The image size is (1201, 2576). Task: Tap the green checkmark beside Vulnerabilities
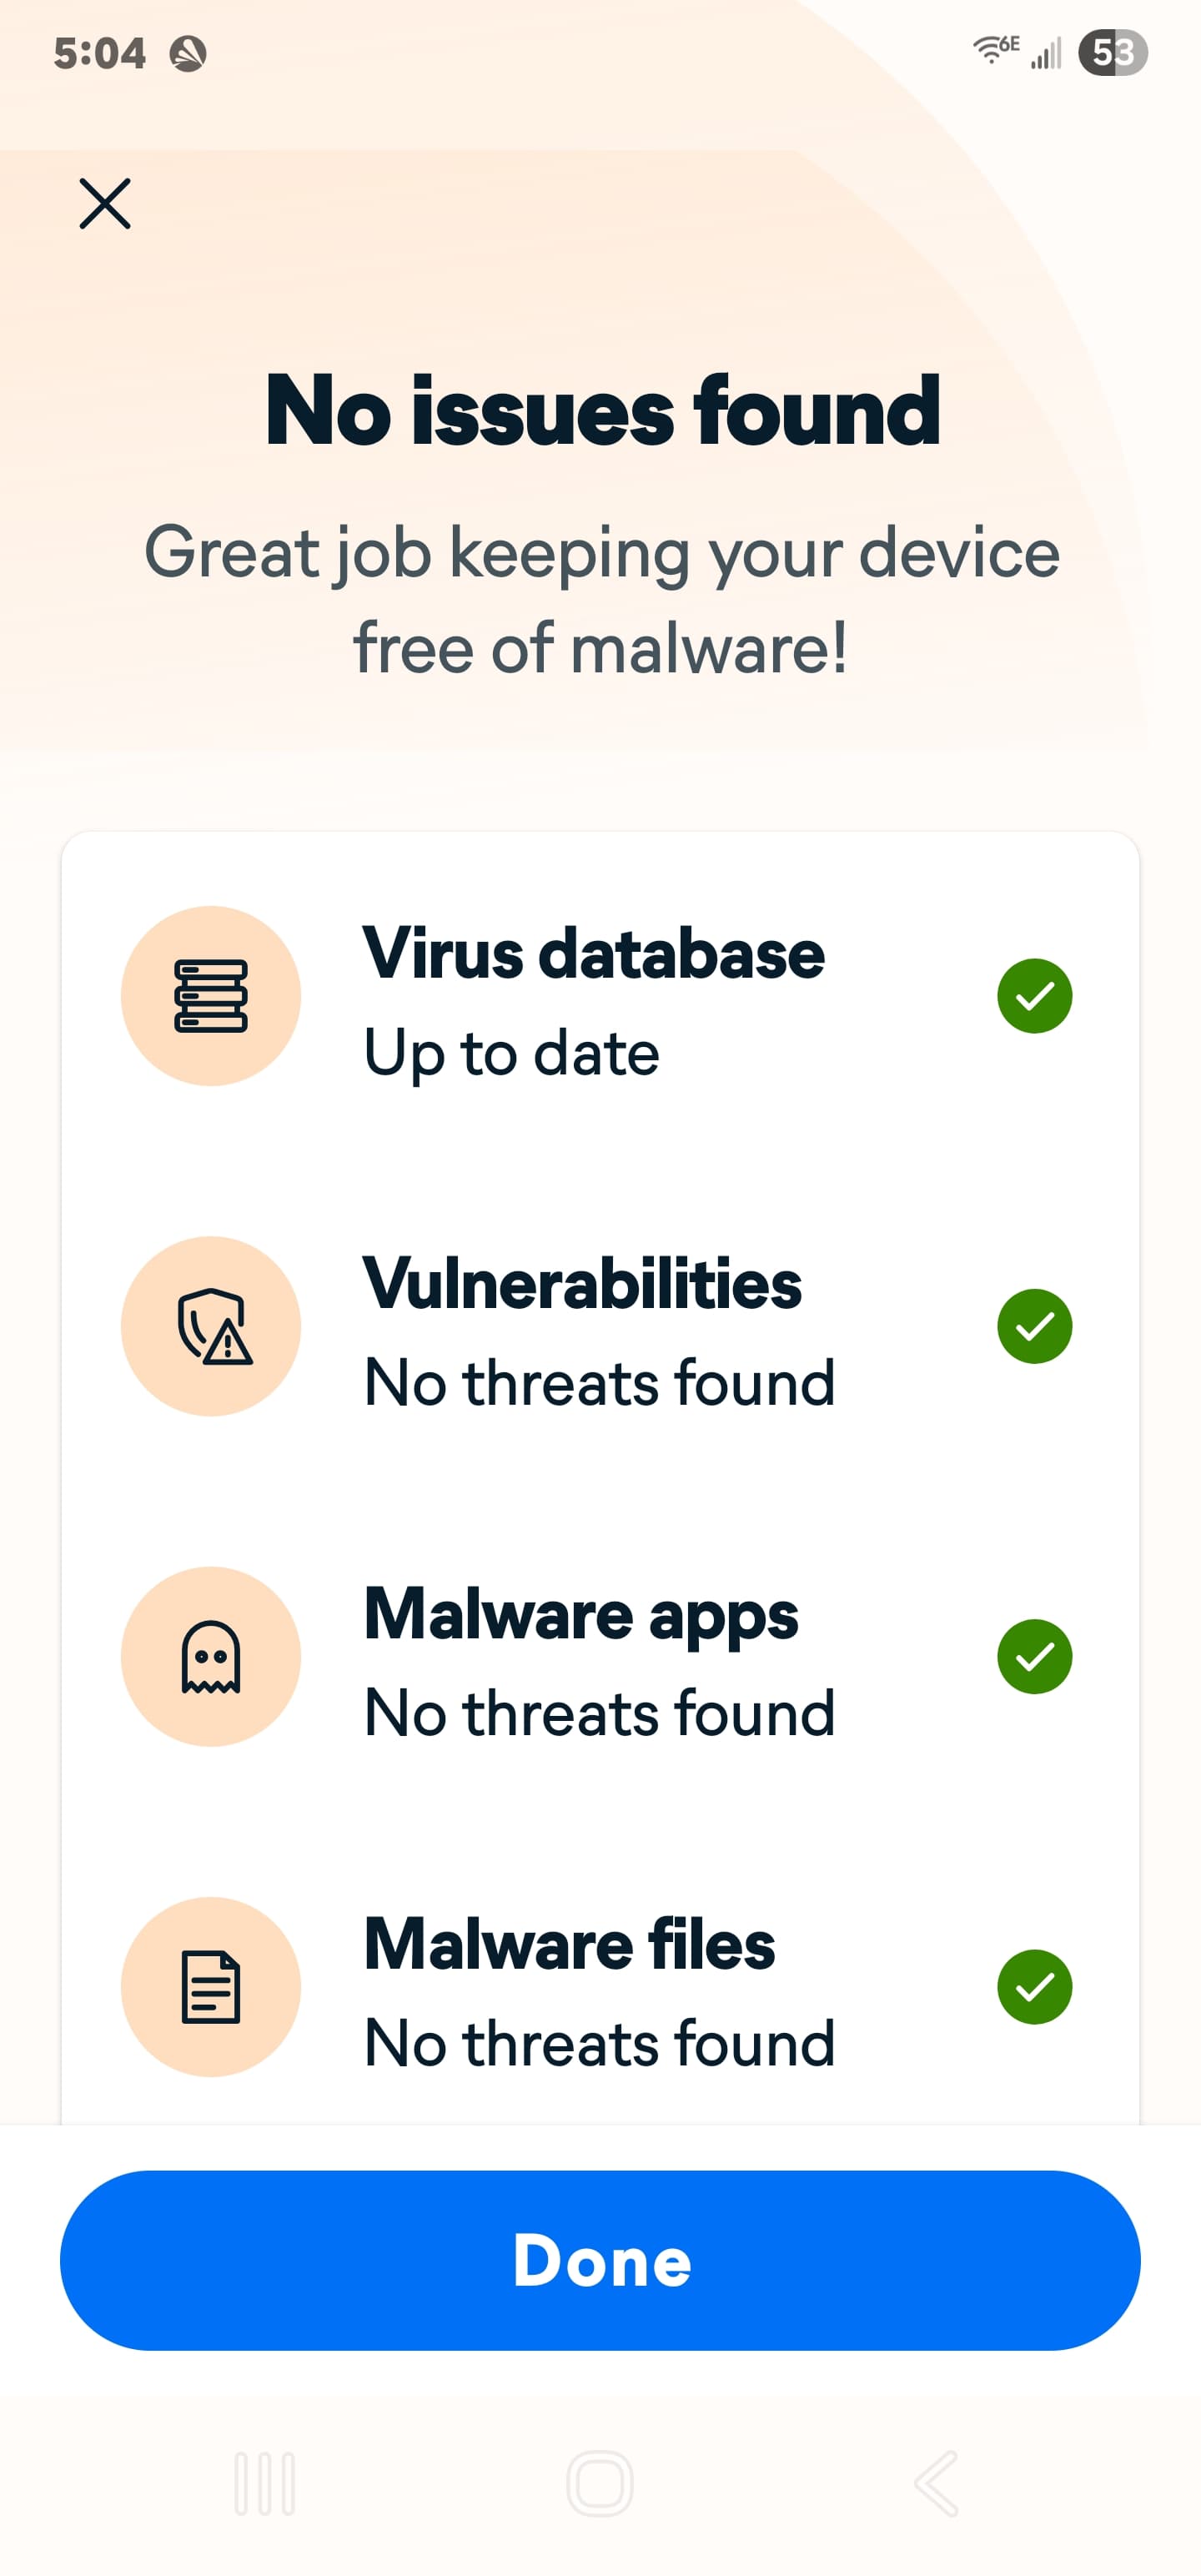point(1034,1326)
